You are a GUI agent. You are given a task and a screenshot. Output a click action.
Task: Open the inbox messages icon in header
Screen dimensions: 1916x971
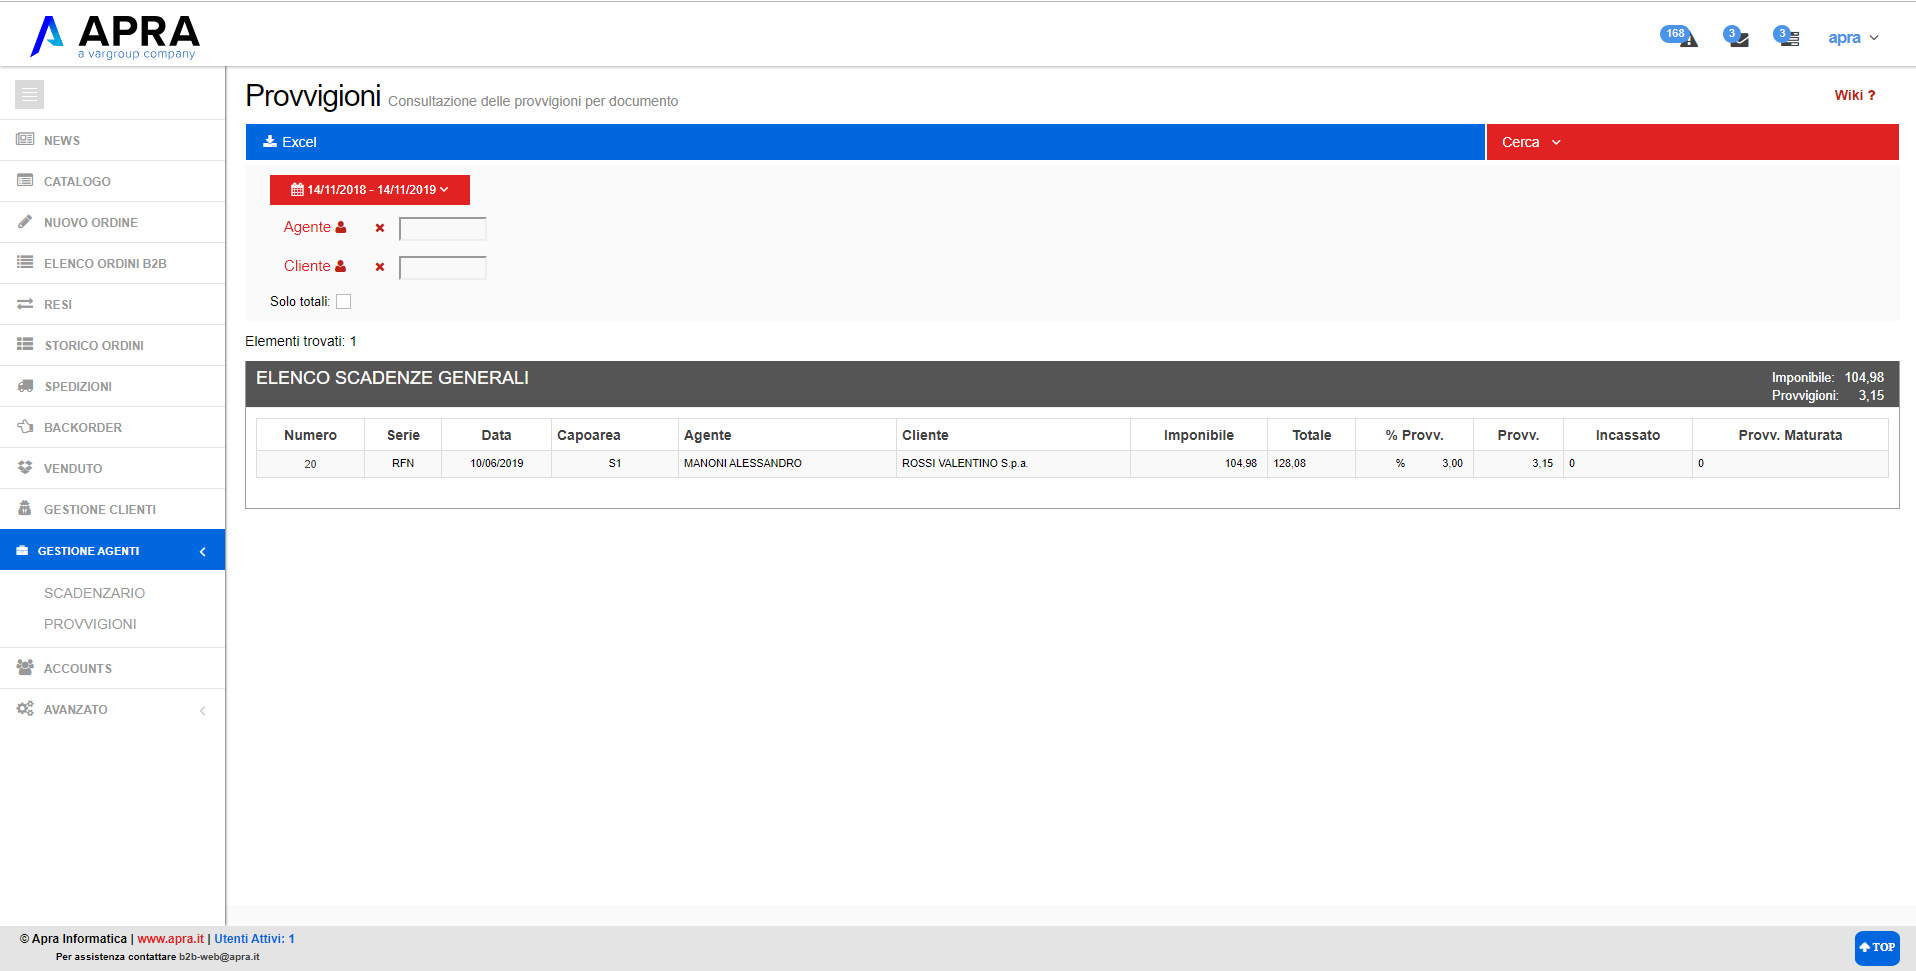pyautogui.click(x=1736, y=37)
